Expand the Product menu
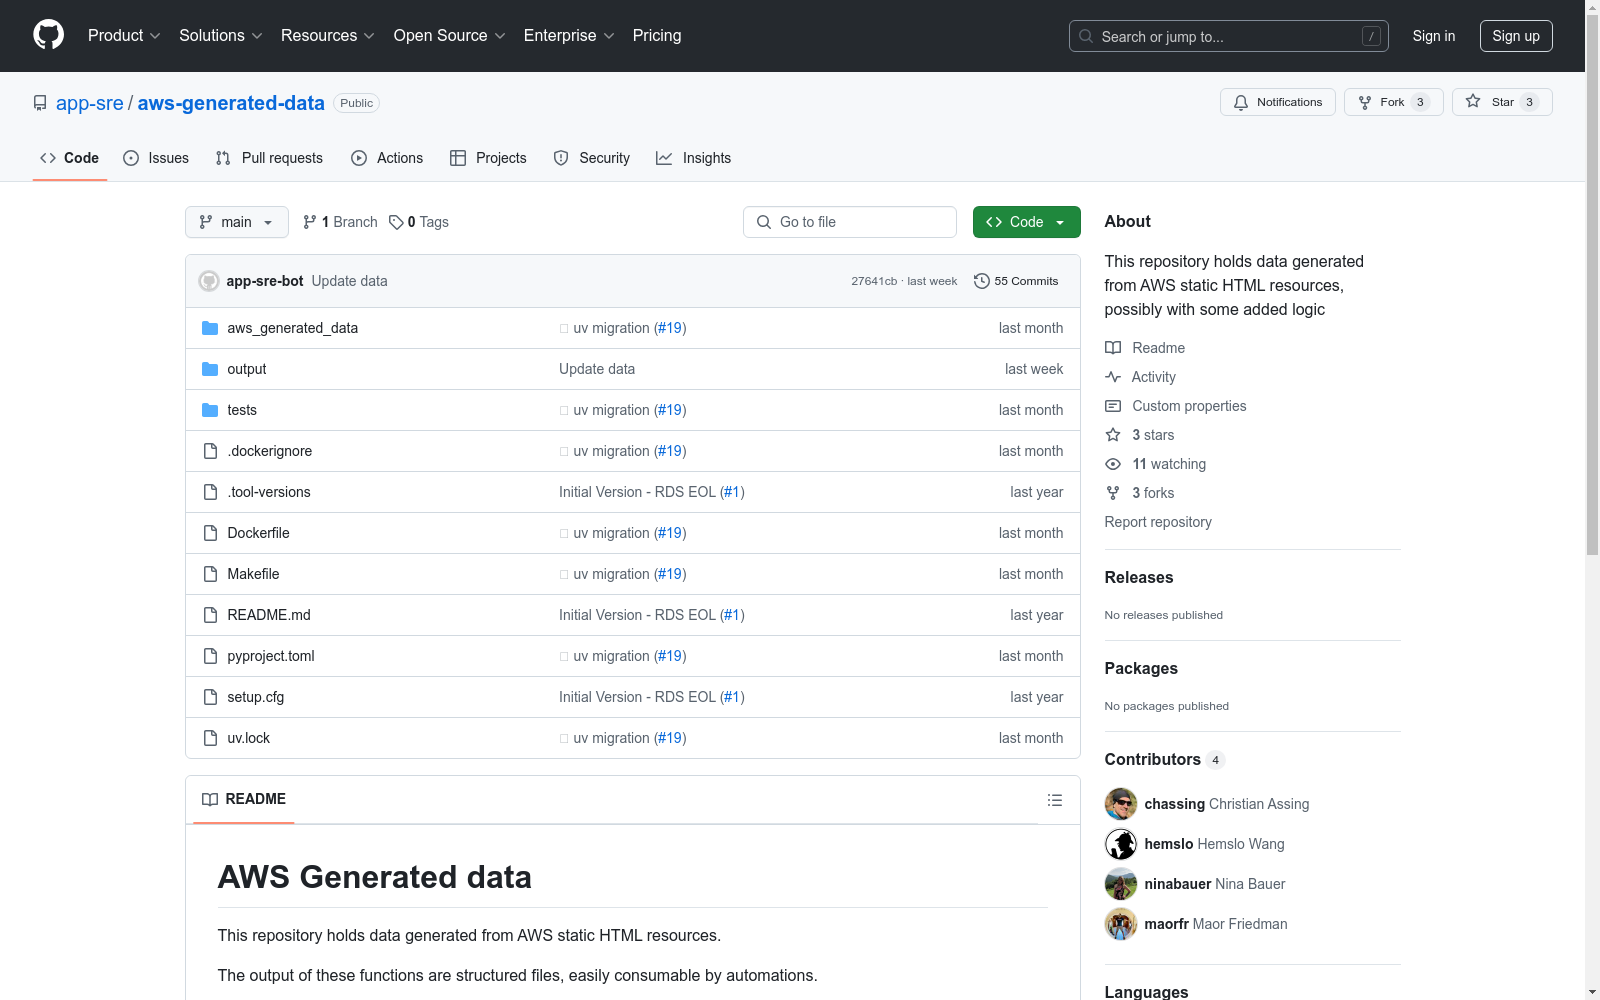The width and height of the screenshot is (1600, 1000). coord(124,36)
